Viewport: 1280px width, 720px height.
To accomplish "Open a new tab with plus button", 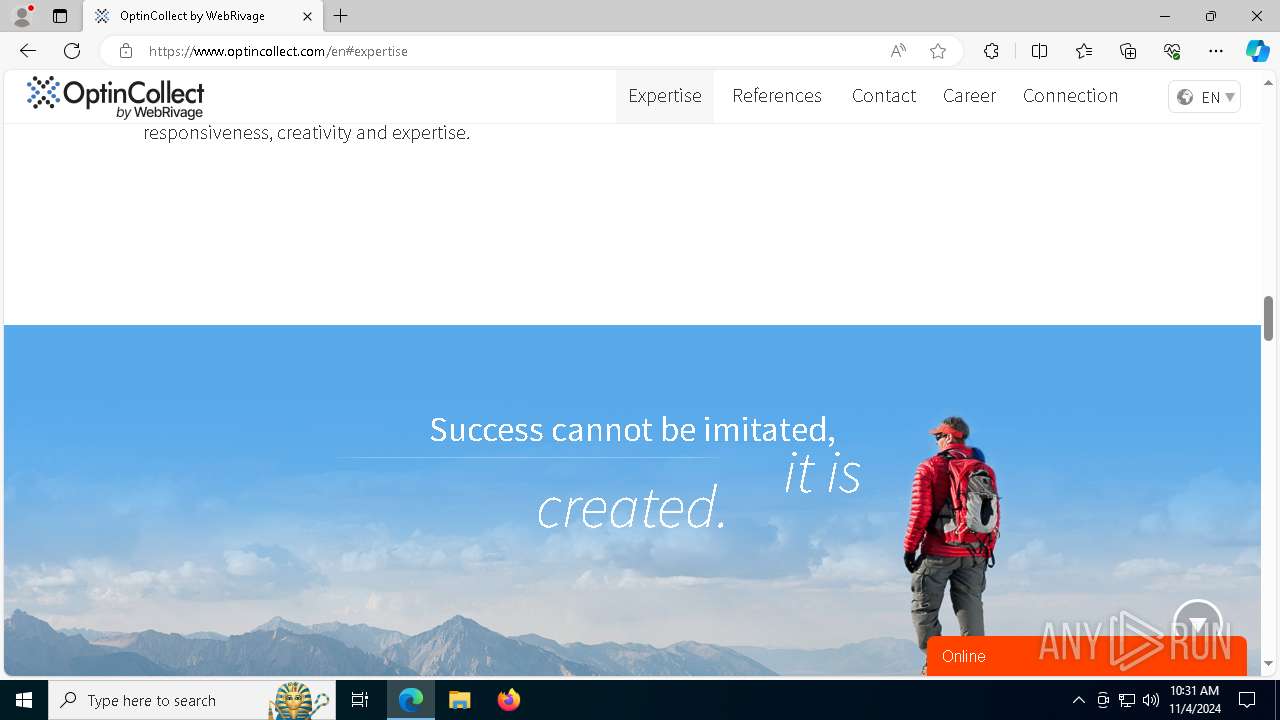I will pos(341,16).
